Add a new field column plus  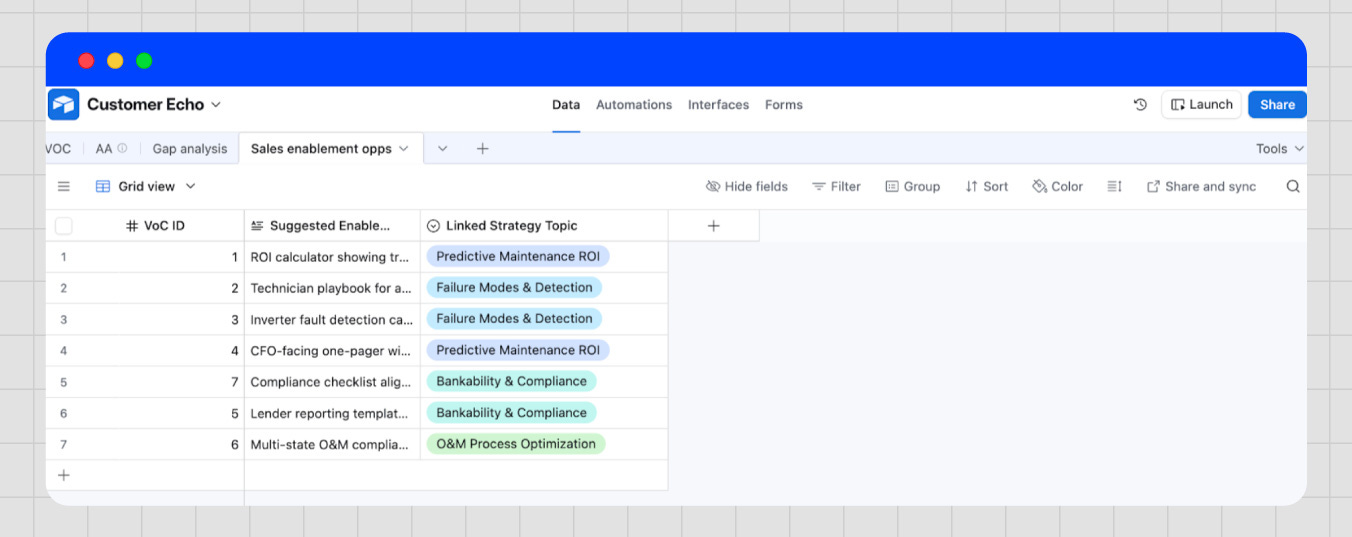click(x=713, y=226)
